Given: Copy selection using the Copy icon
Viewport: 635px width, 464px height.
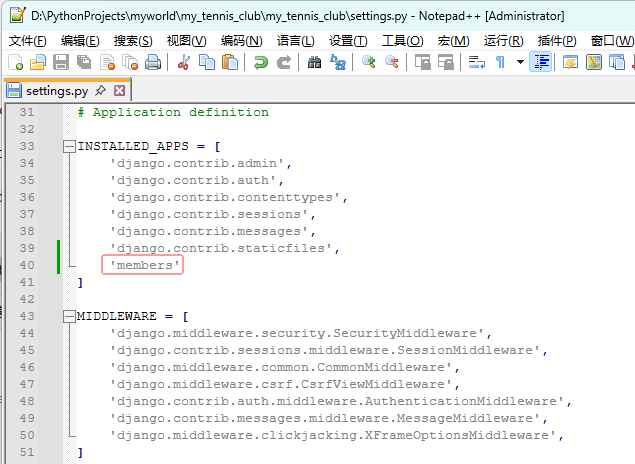Looking at the screenshot, I should coord(207,63).
